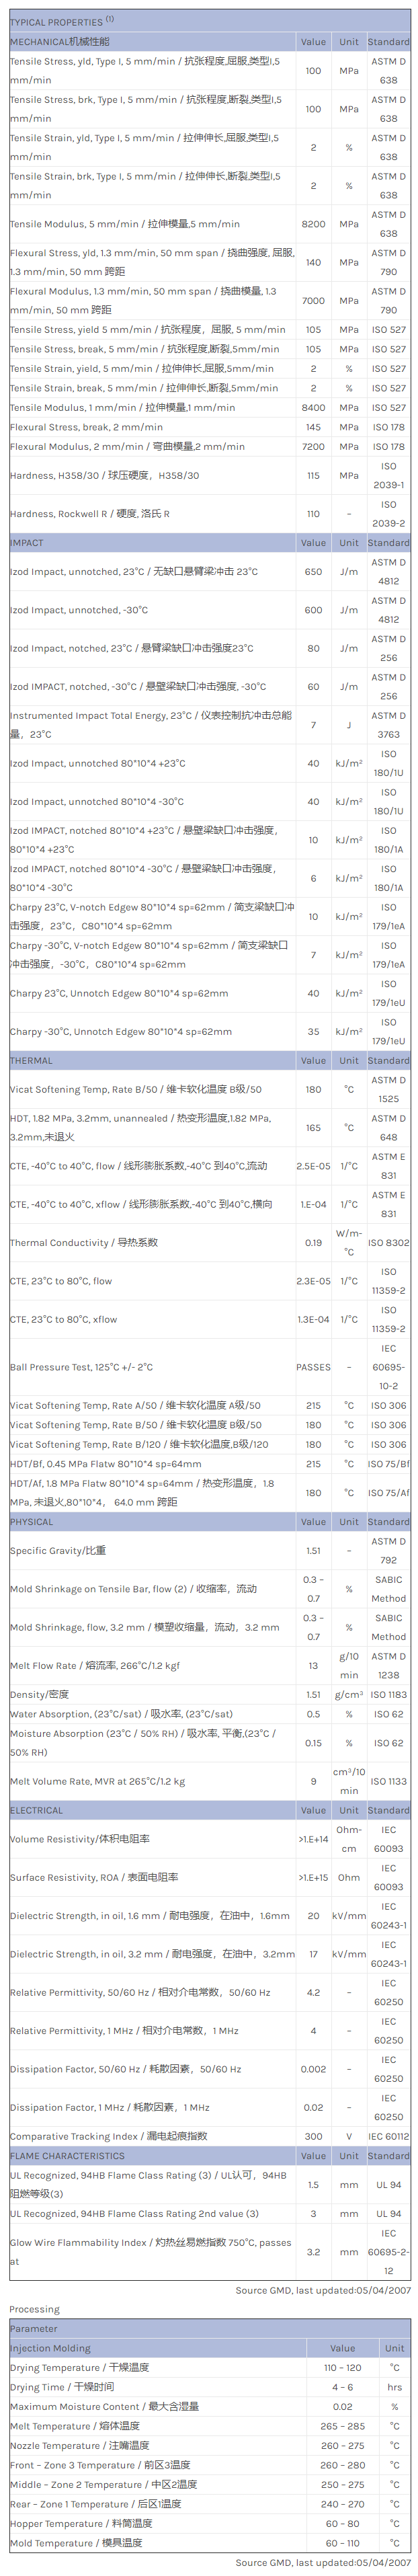Select the Specific Gravity property label
The width and height of the screenshot is (418, 2576).
(58, 1551)
